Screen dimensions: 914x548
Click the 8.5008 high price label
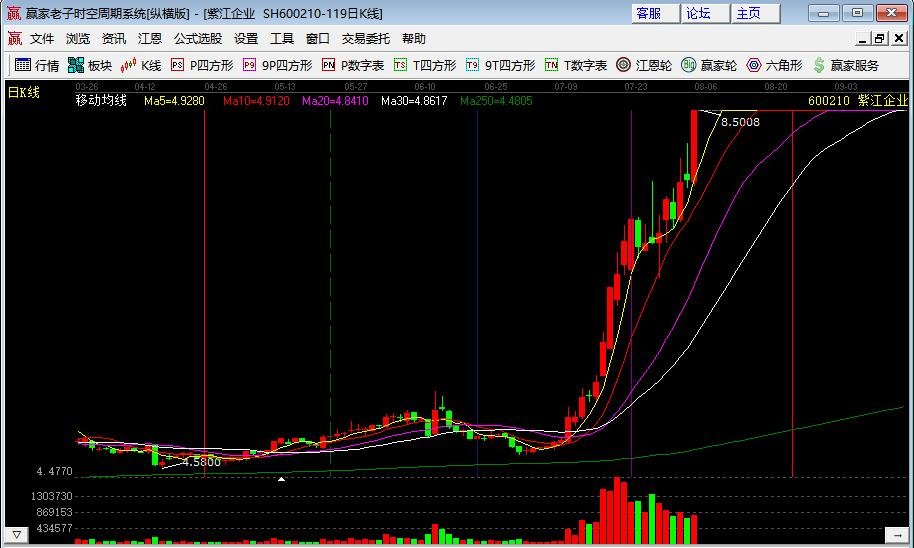(x=740, y=122)
